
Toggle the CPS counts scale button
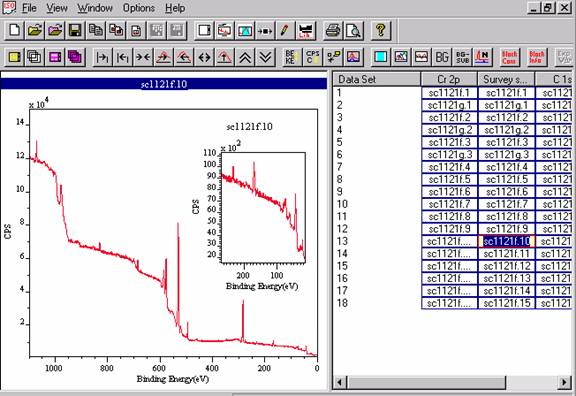(x=313, y=57)
